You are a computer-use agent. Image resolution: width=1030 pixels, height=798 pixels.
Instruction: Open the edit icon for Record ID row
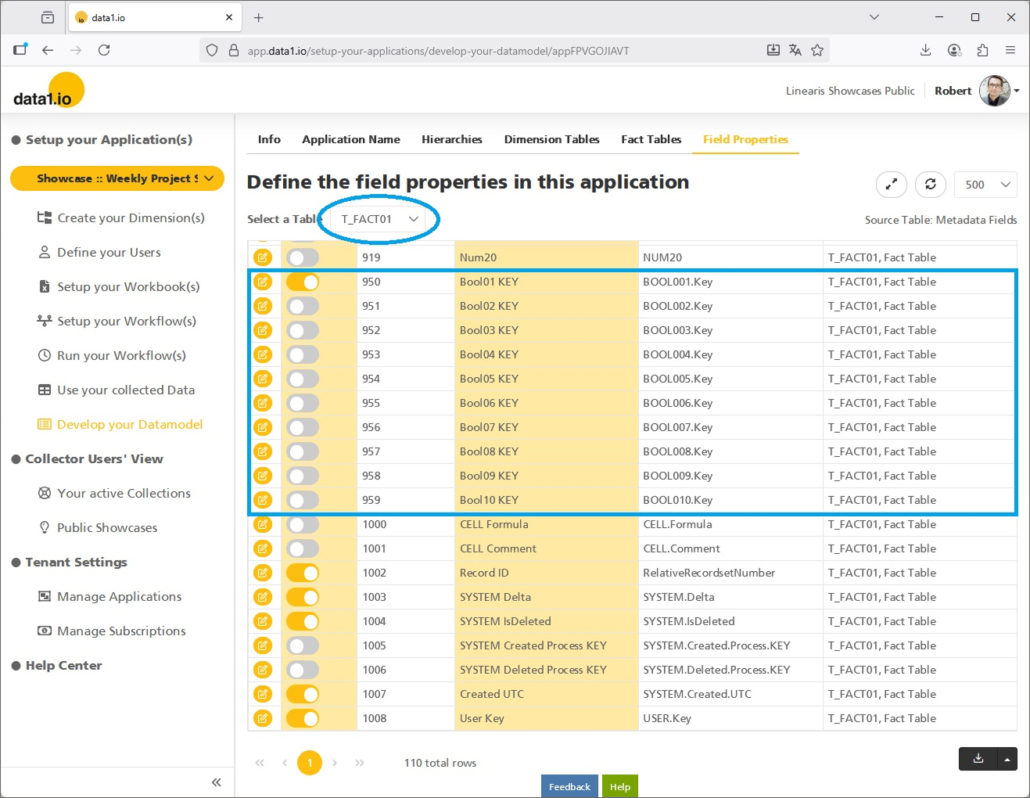262,573
